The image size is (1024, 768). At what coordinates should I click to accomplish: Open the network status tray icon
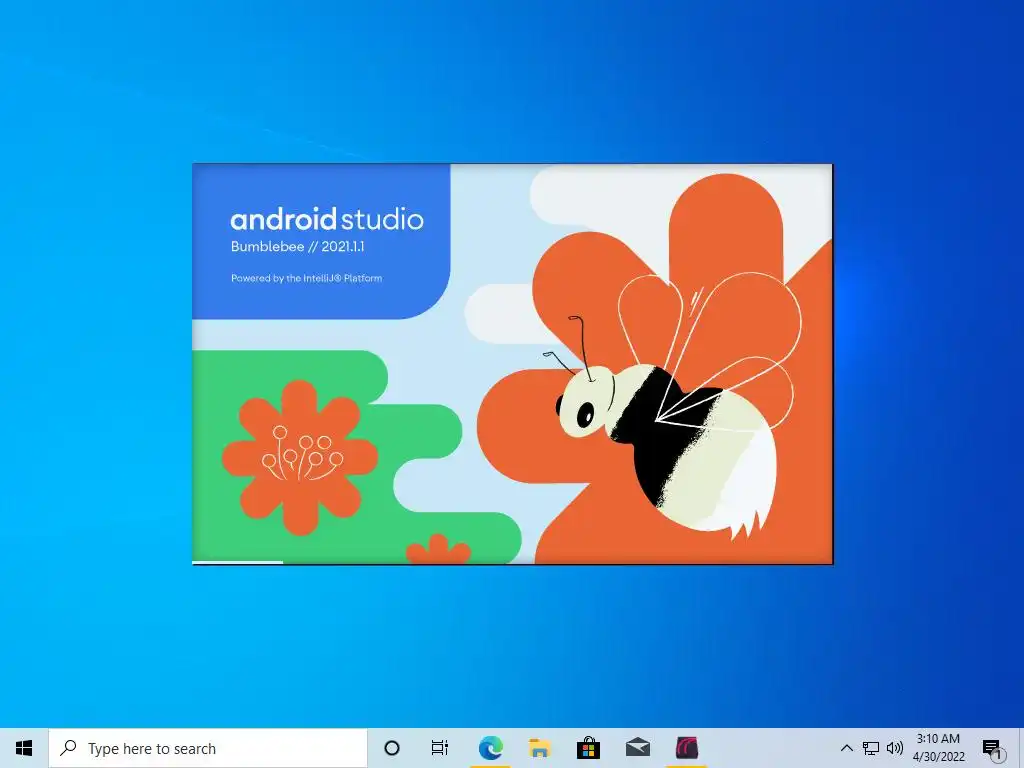(x=871, y=748)
